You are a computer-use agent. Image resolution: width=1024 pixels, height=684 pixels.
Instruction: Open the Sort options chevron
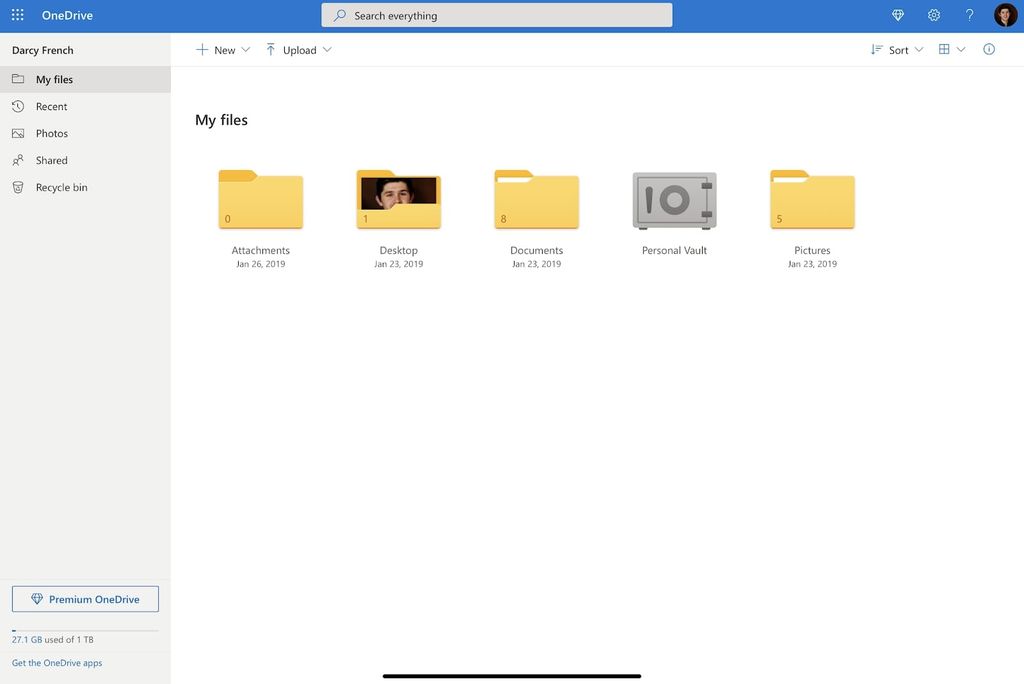pyautogui.click(x=918, y=48)
